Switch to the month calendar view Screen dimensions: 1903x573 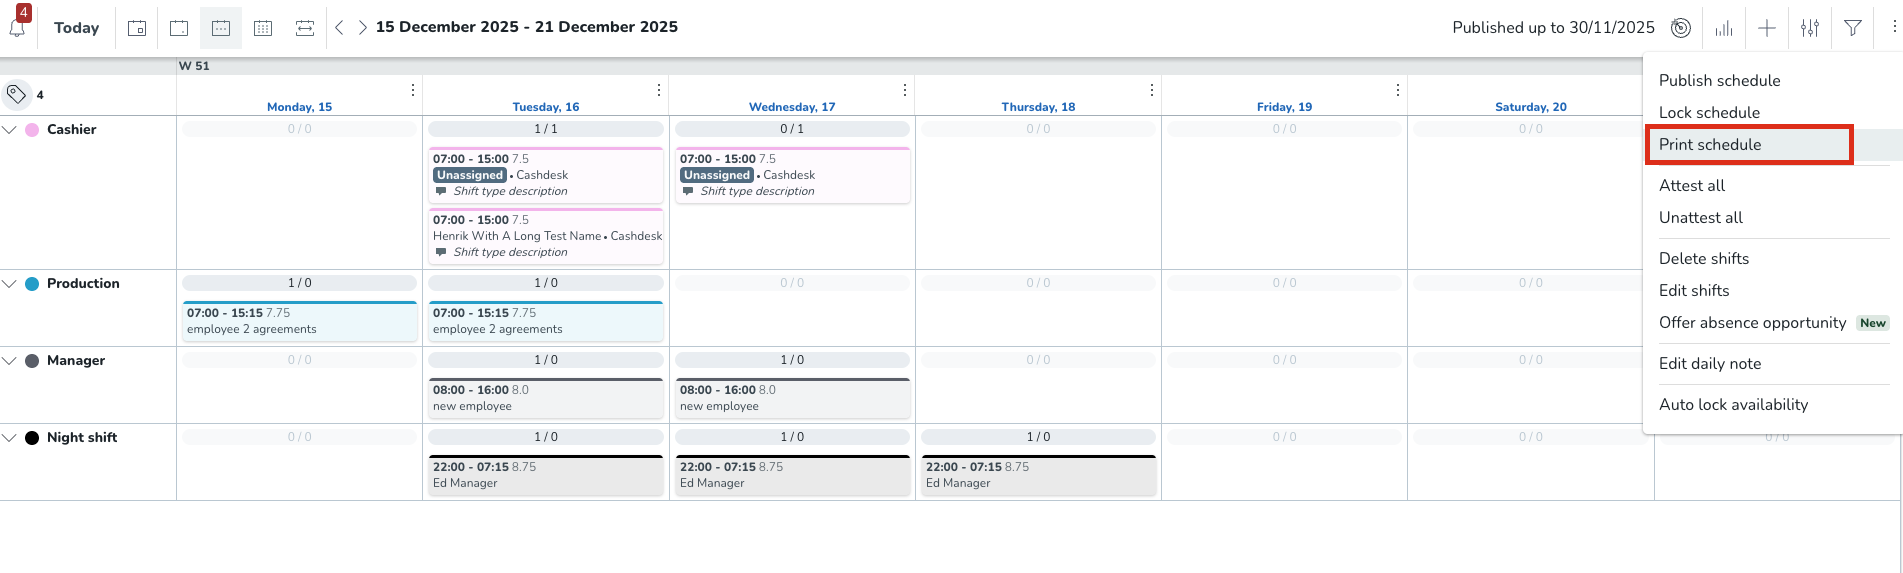click(x=263, y=28)
